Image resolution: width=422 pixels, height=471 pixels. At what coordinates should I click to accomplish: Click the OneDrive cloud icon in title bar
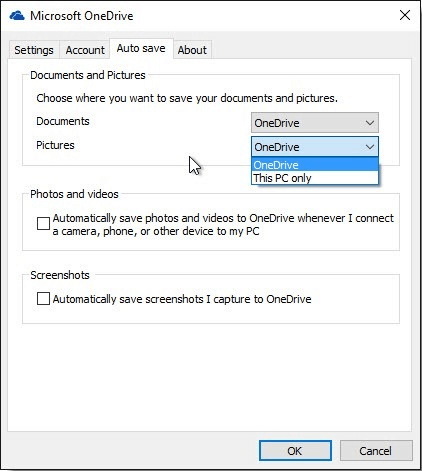pos(17,16)
